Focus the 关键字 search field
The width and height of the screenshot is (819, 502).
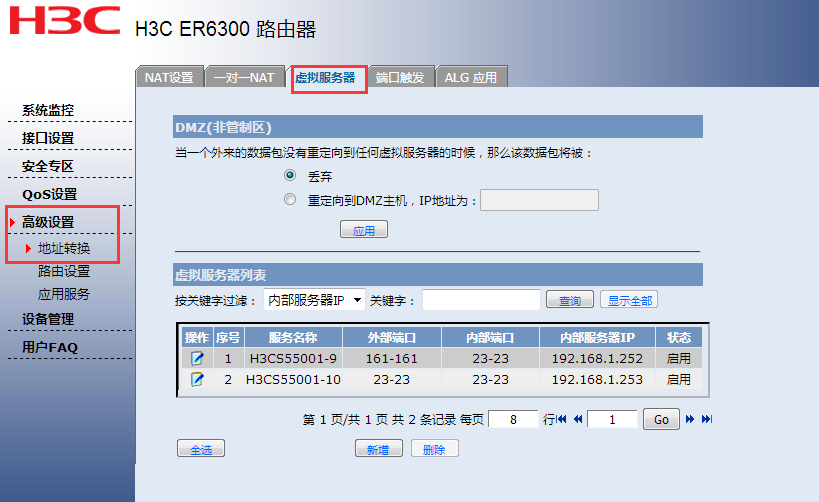(x=481, y=300)
